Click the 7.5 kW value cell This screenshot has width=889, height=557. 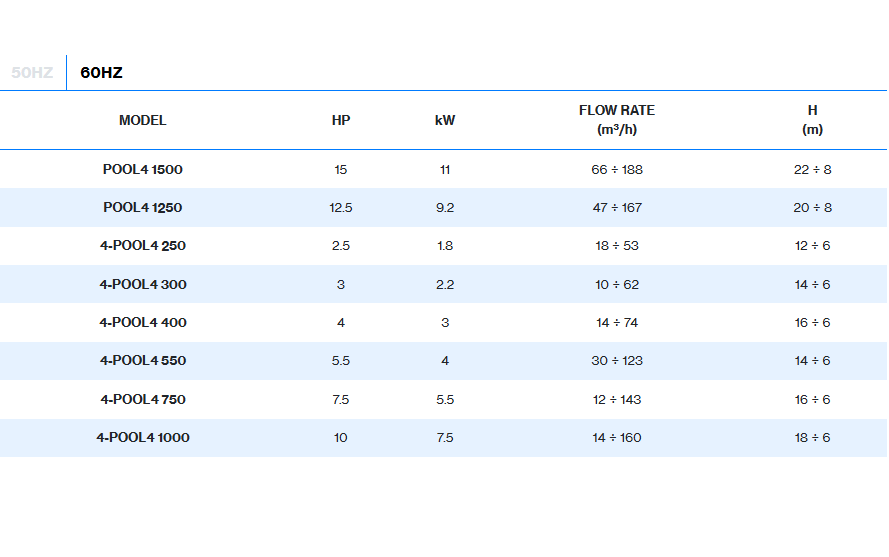445,438
